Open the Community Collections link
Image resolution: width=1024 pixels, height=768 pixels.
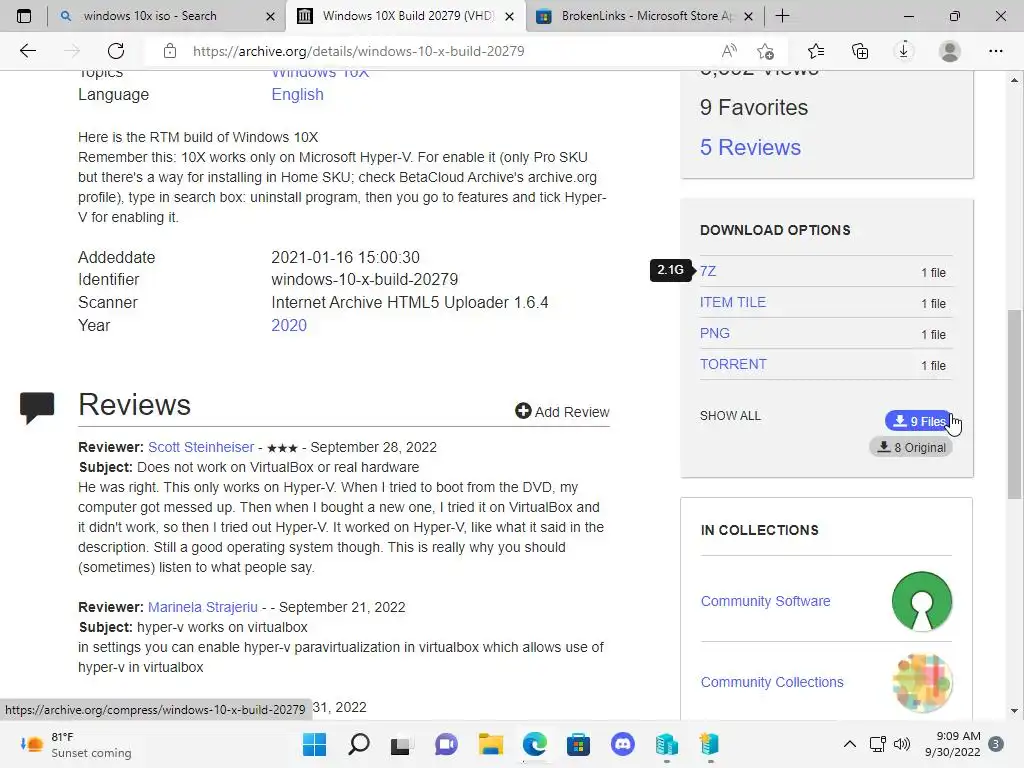pos(771,682)
